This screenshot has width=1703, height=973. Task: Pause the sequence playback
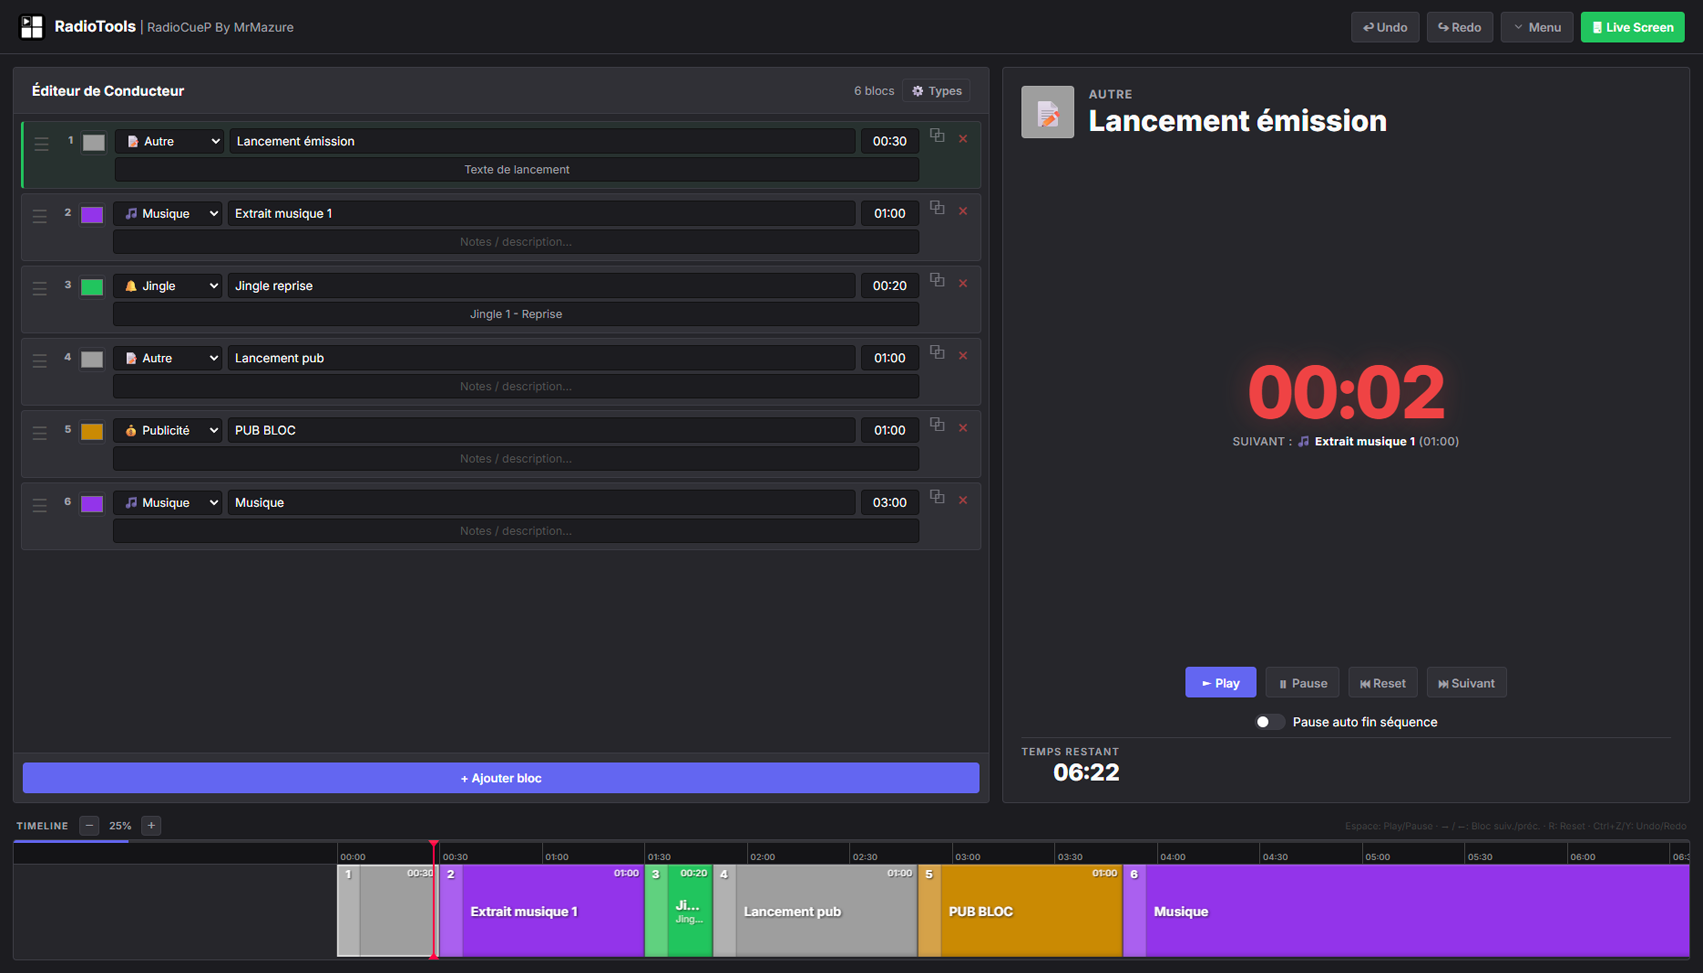[1302, 683]
